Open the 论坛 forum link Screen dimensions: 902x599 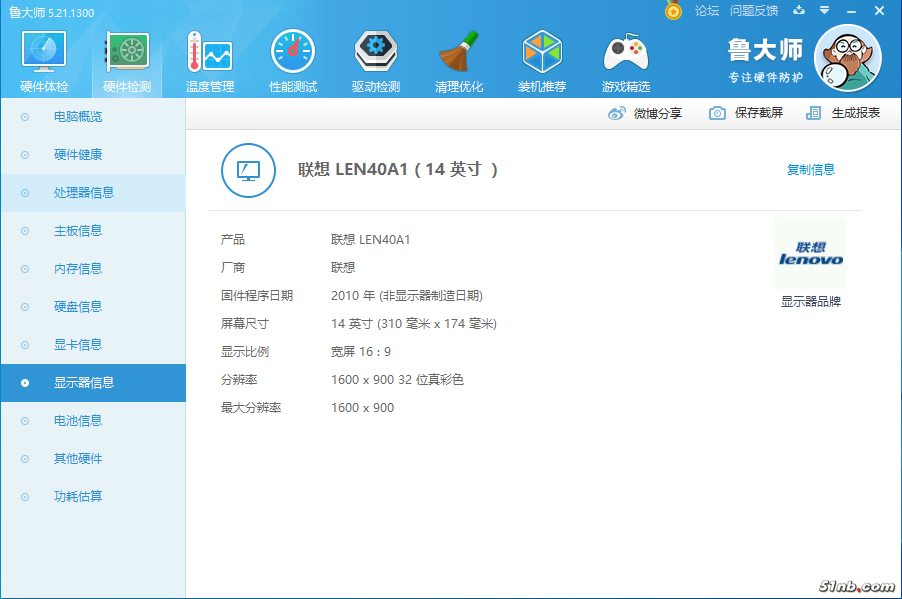pyautogui.click(x=707, y=11)
